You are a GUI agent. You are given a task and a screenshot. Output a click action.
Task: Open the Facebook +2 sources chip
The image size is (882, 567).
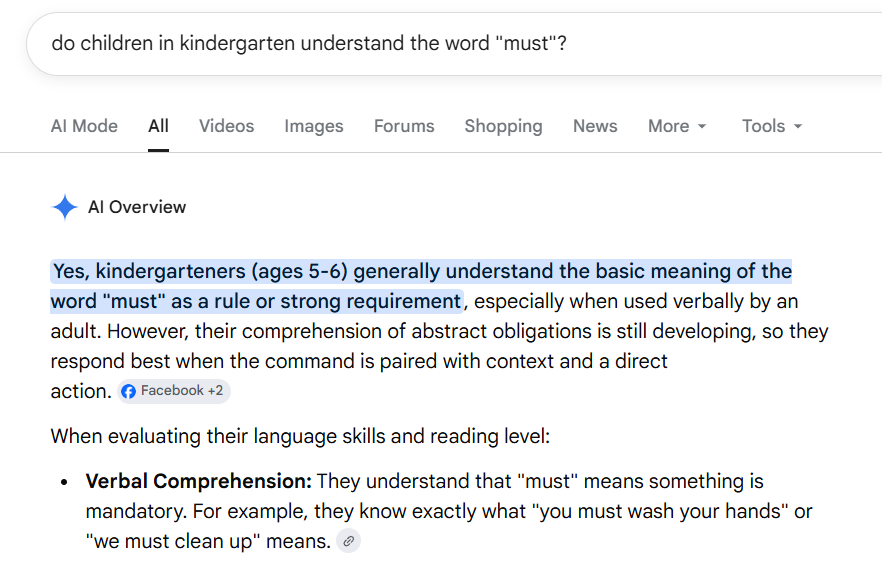click(x=174, y=391)
